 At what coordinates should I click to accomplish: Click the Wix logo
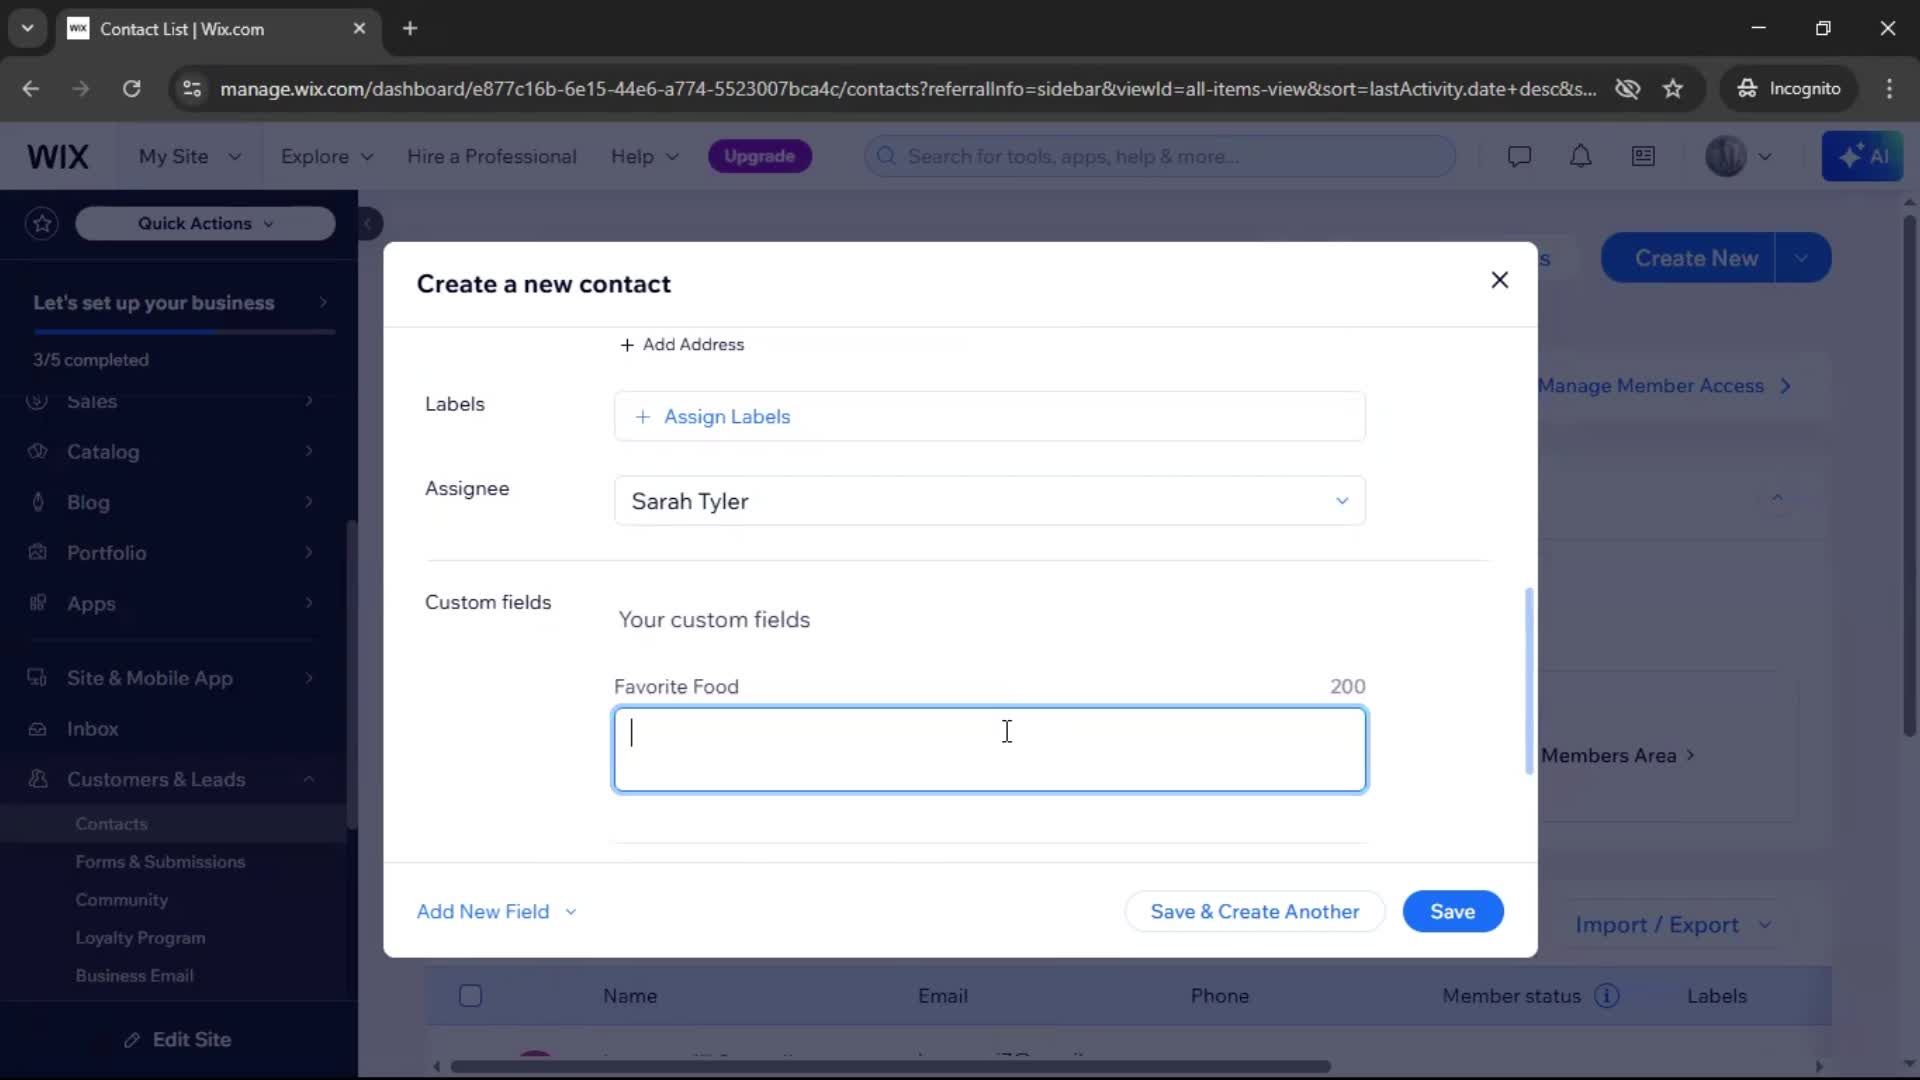point(58,156)
